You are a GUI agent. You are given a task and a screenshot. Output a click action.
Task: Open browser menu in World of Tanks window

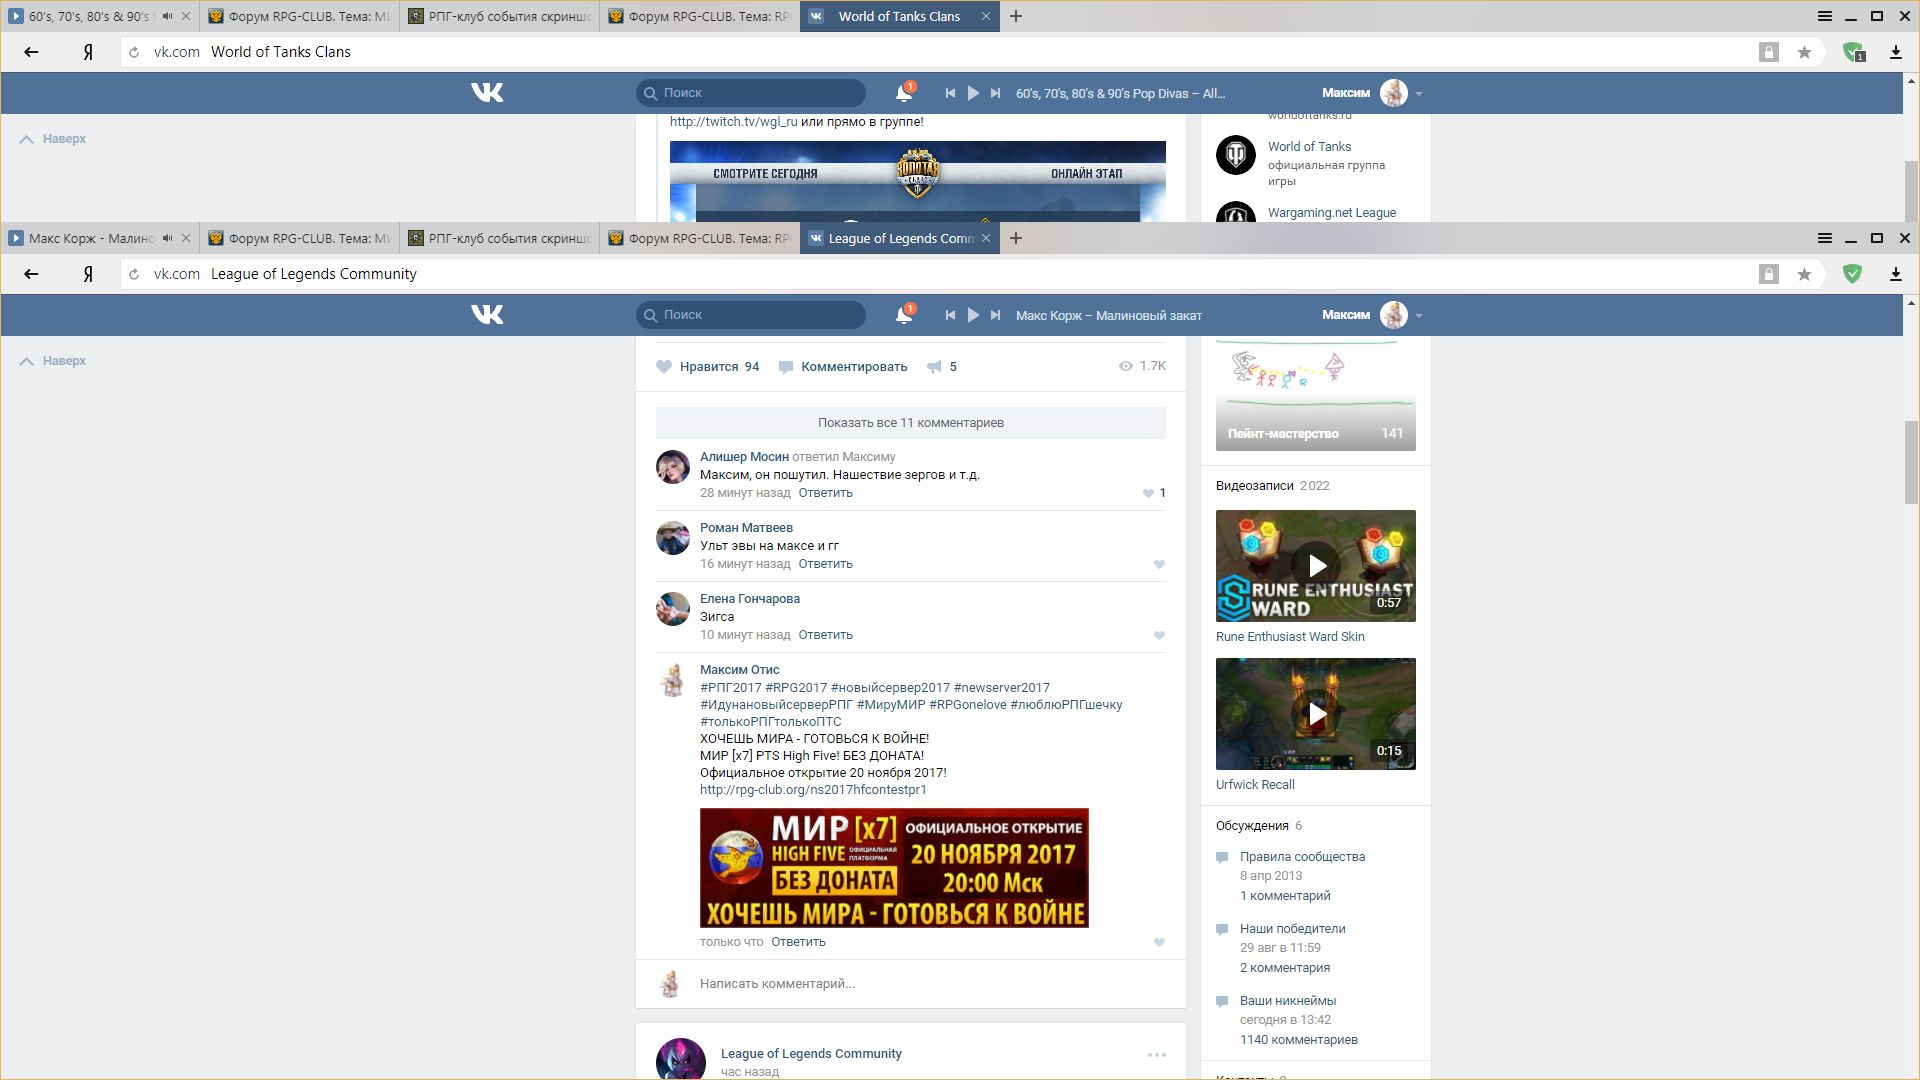pos(1824,16)
